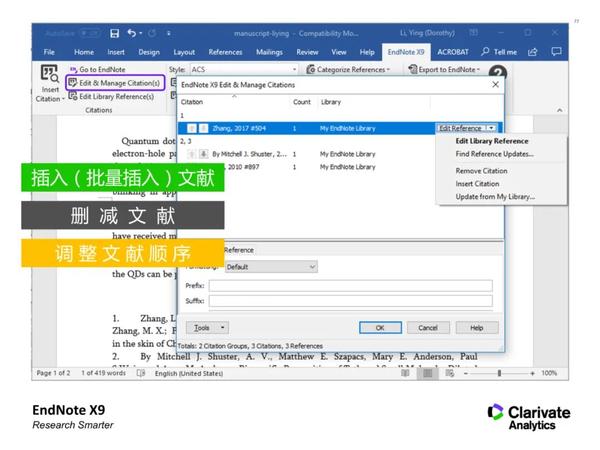Click Edit Library Reference(s)
This screenshot has height=450, width=600.
tap(111, 96)
